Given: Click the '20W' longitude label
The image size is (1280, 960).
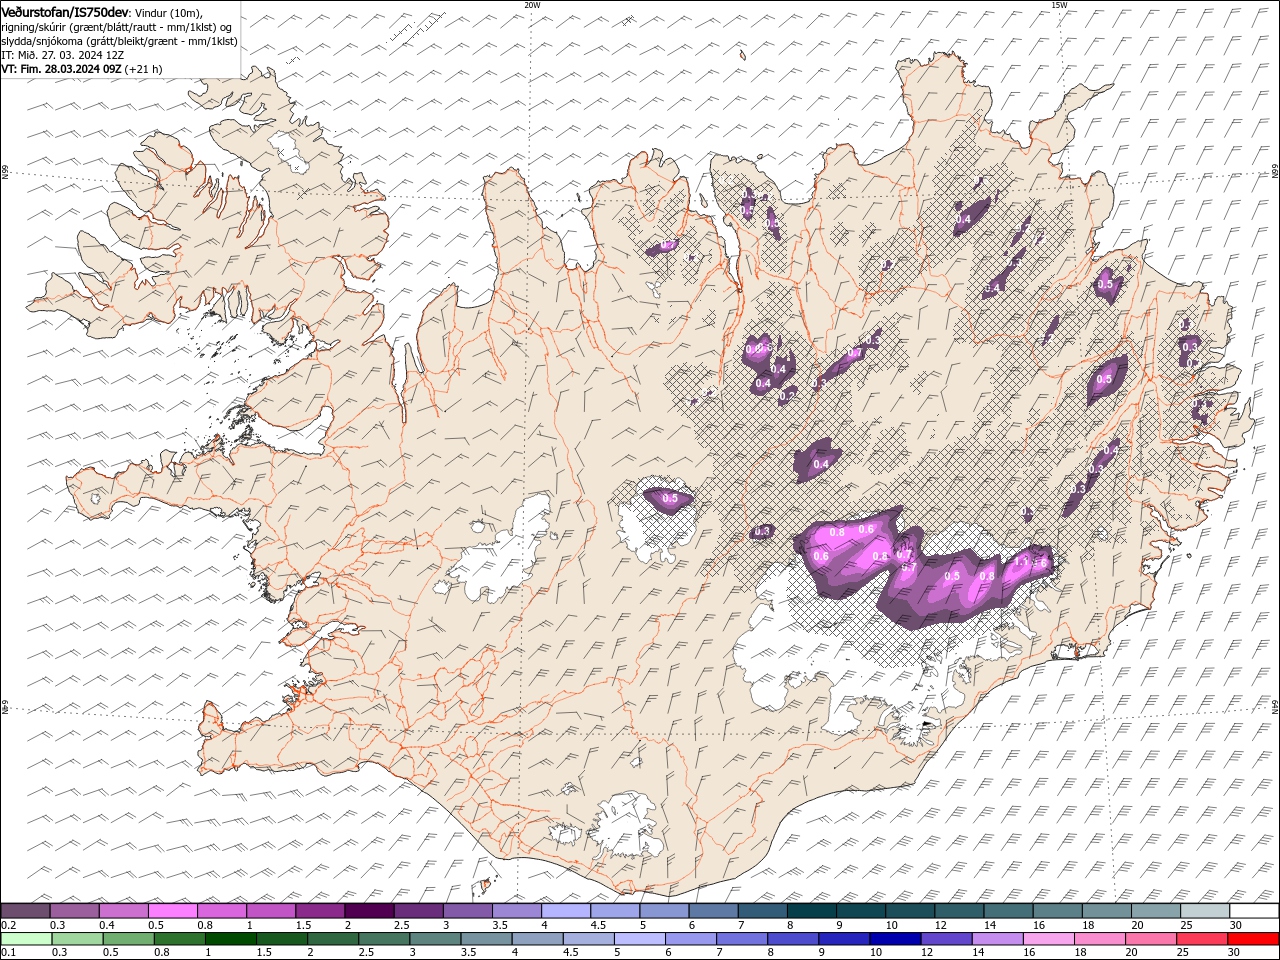Looking at the screenshot, I should pos(532,5).
